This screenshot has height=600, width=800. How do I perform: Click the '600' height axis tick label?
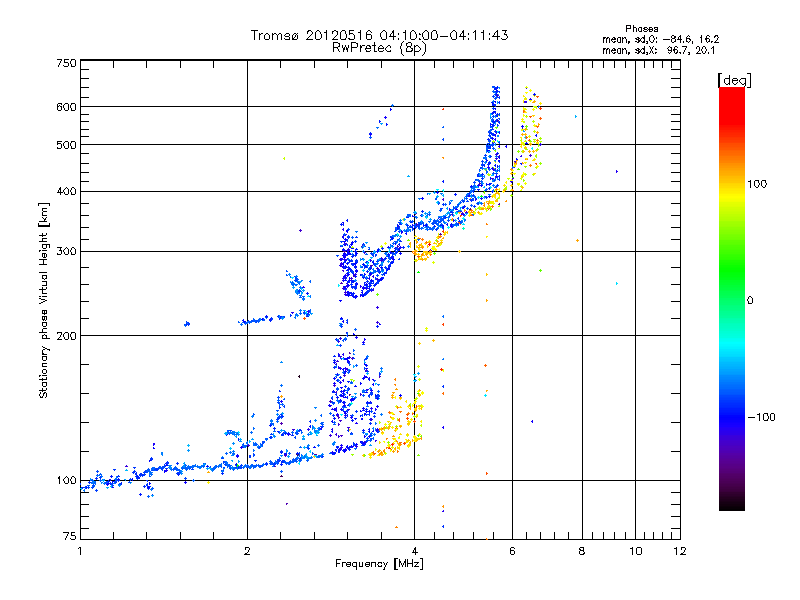[66, 107]
